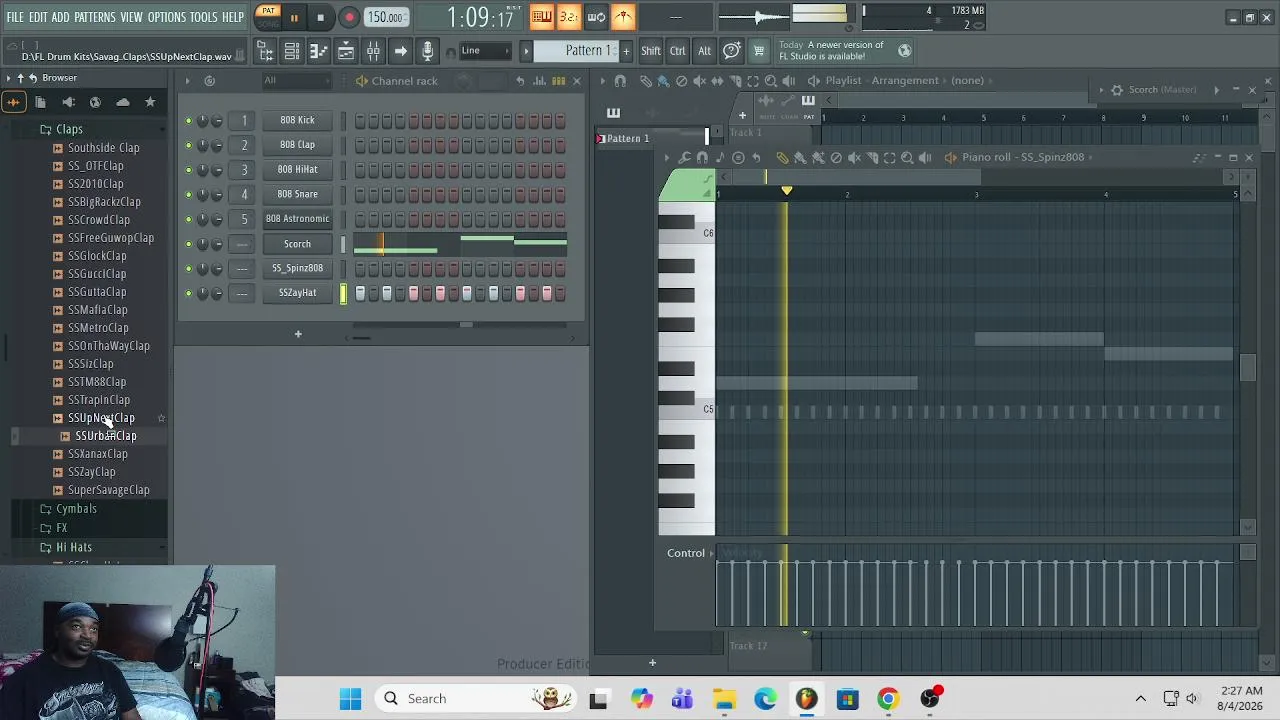Open the Mixer from the toolbar

pos(373,51)
